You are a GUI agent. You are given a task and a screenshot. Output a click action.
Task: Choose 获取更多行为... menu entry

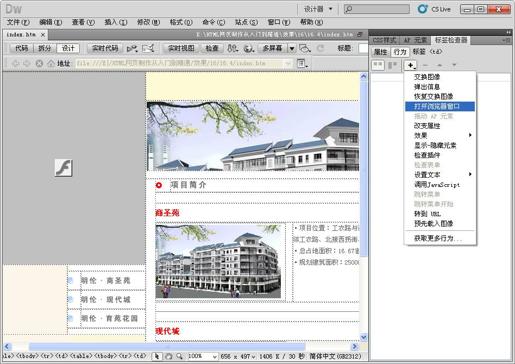tap(440, 238)
